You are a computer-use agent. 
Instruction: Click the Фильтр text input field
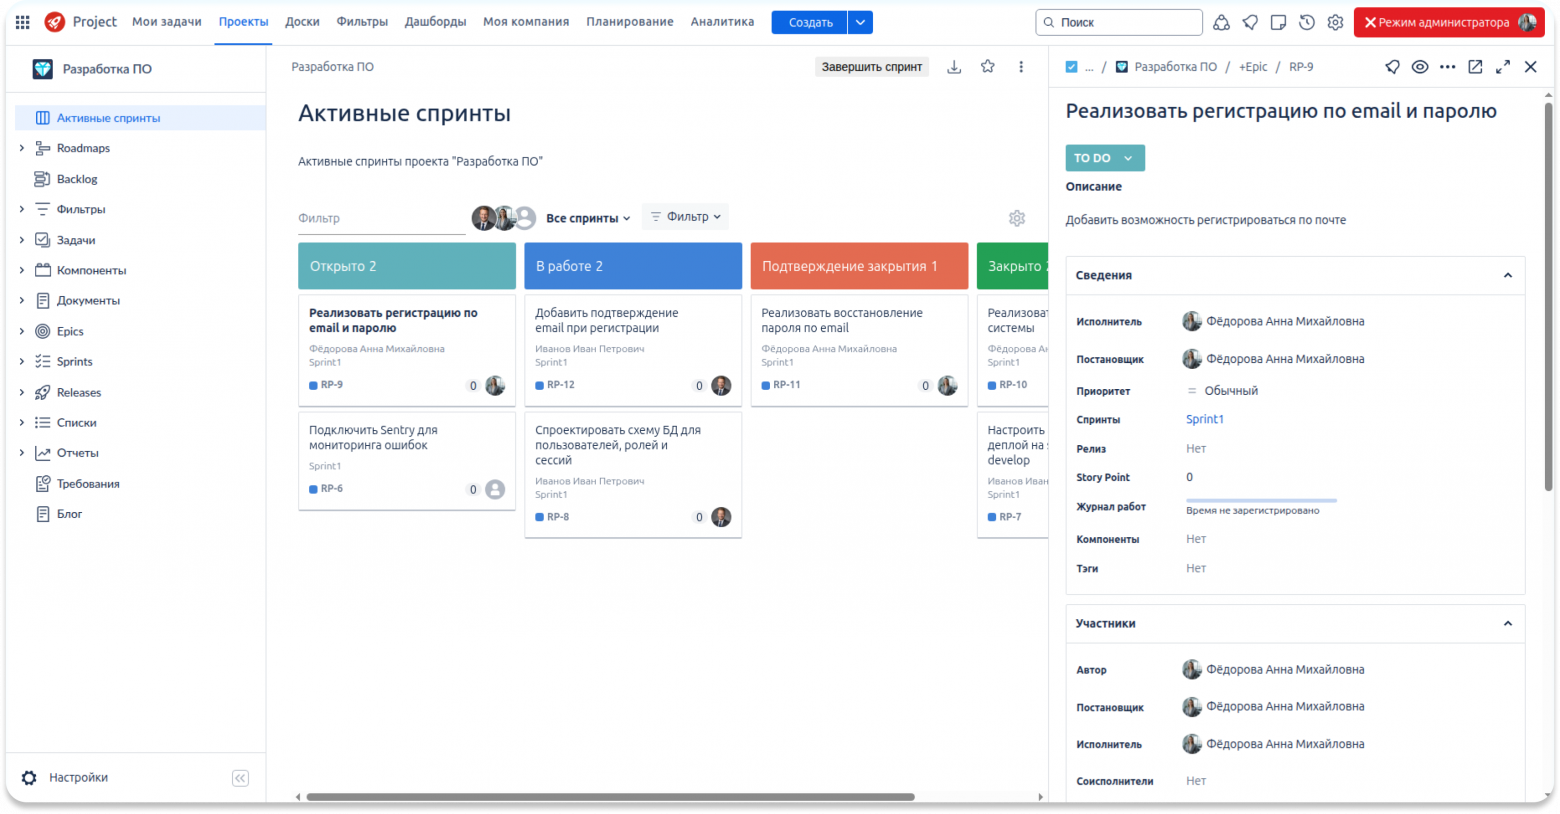point(382,218)
